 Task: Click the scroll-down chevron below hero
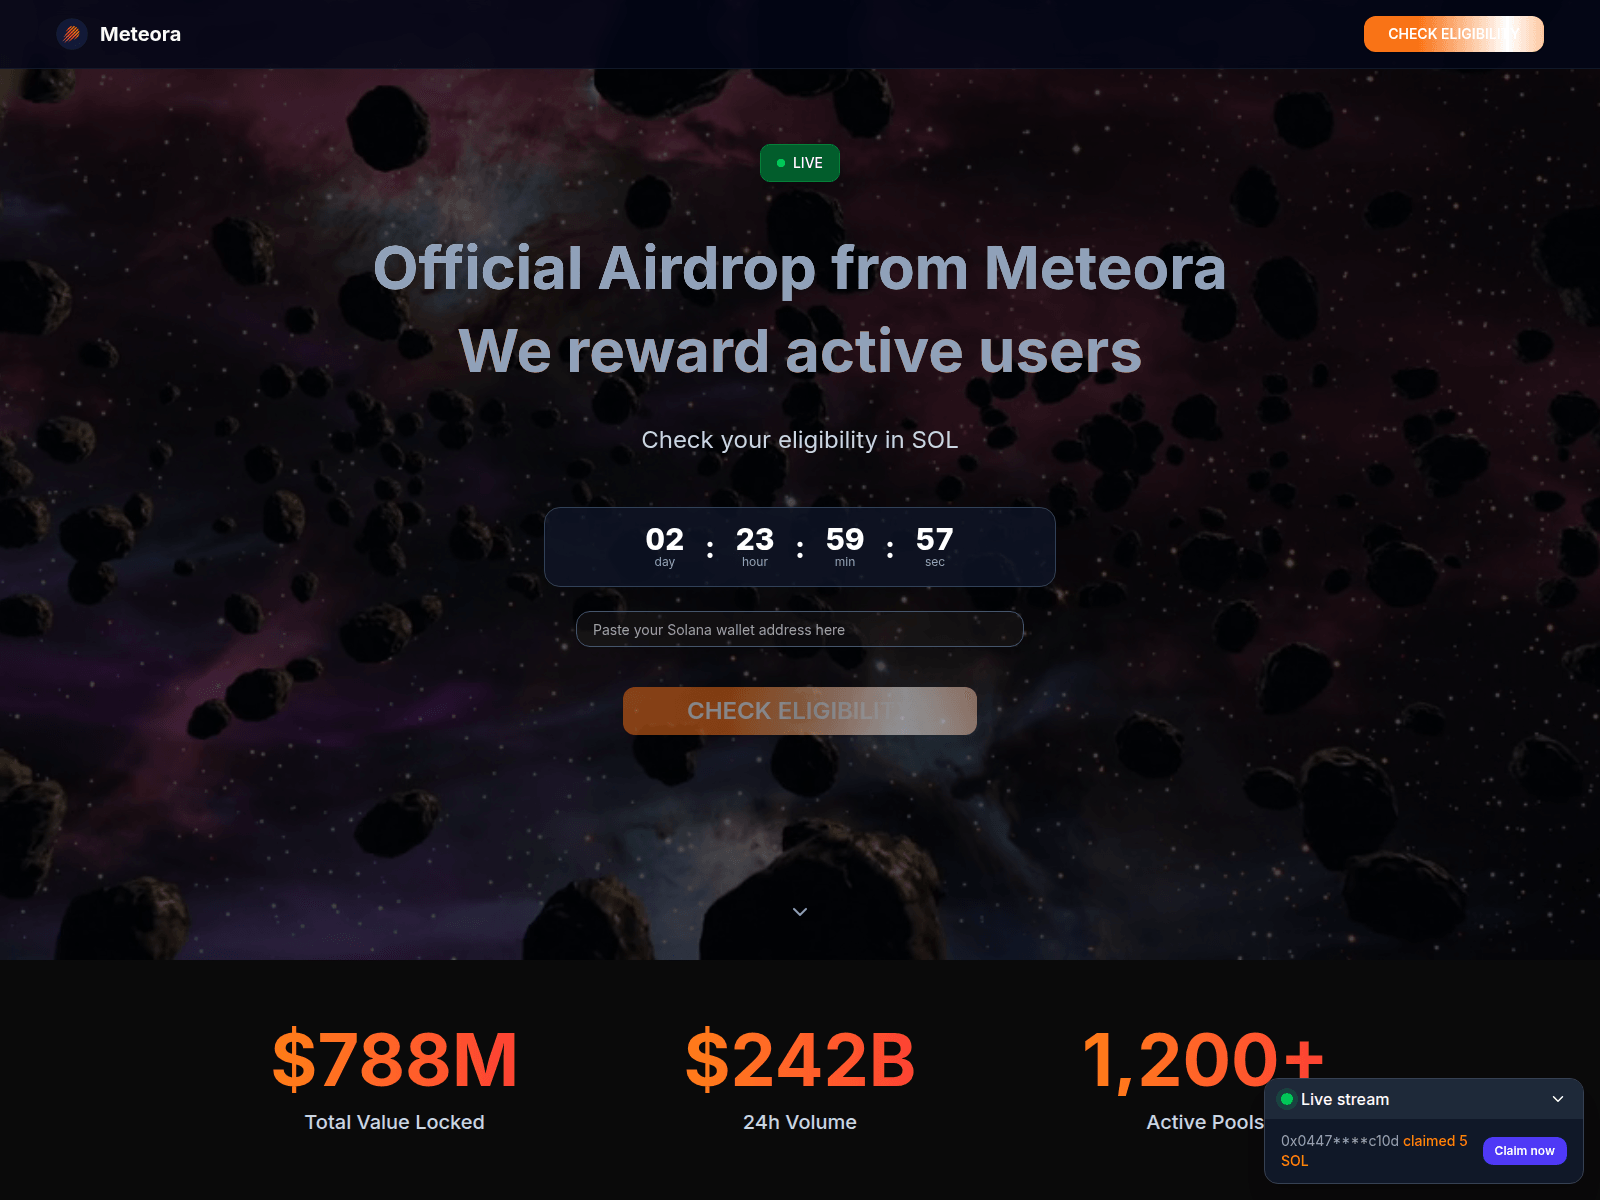coord(800,912)
